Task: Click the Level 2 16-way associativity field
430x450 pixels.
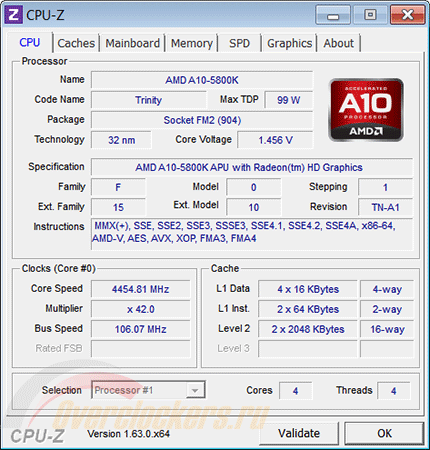Action: point(387,329)
